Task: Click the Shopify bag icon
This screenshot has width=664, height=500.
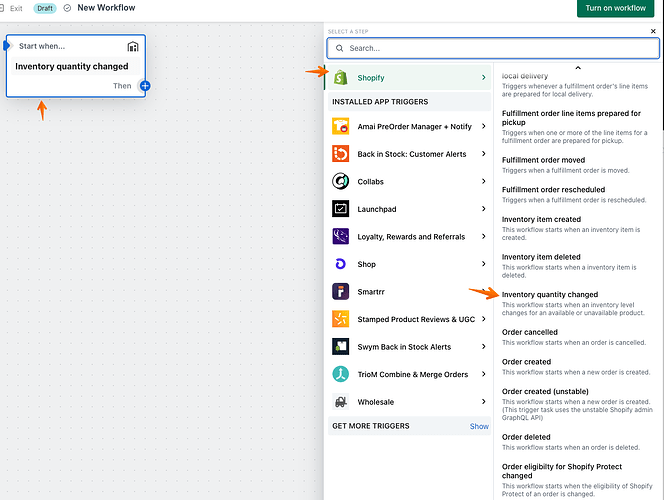Action: click(340, 77)
